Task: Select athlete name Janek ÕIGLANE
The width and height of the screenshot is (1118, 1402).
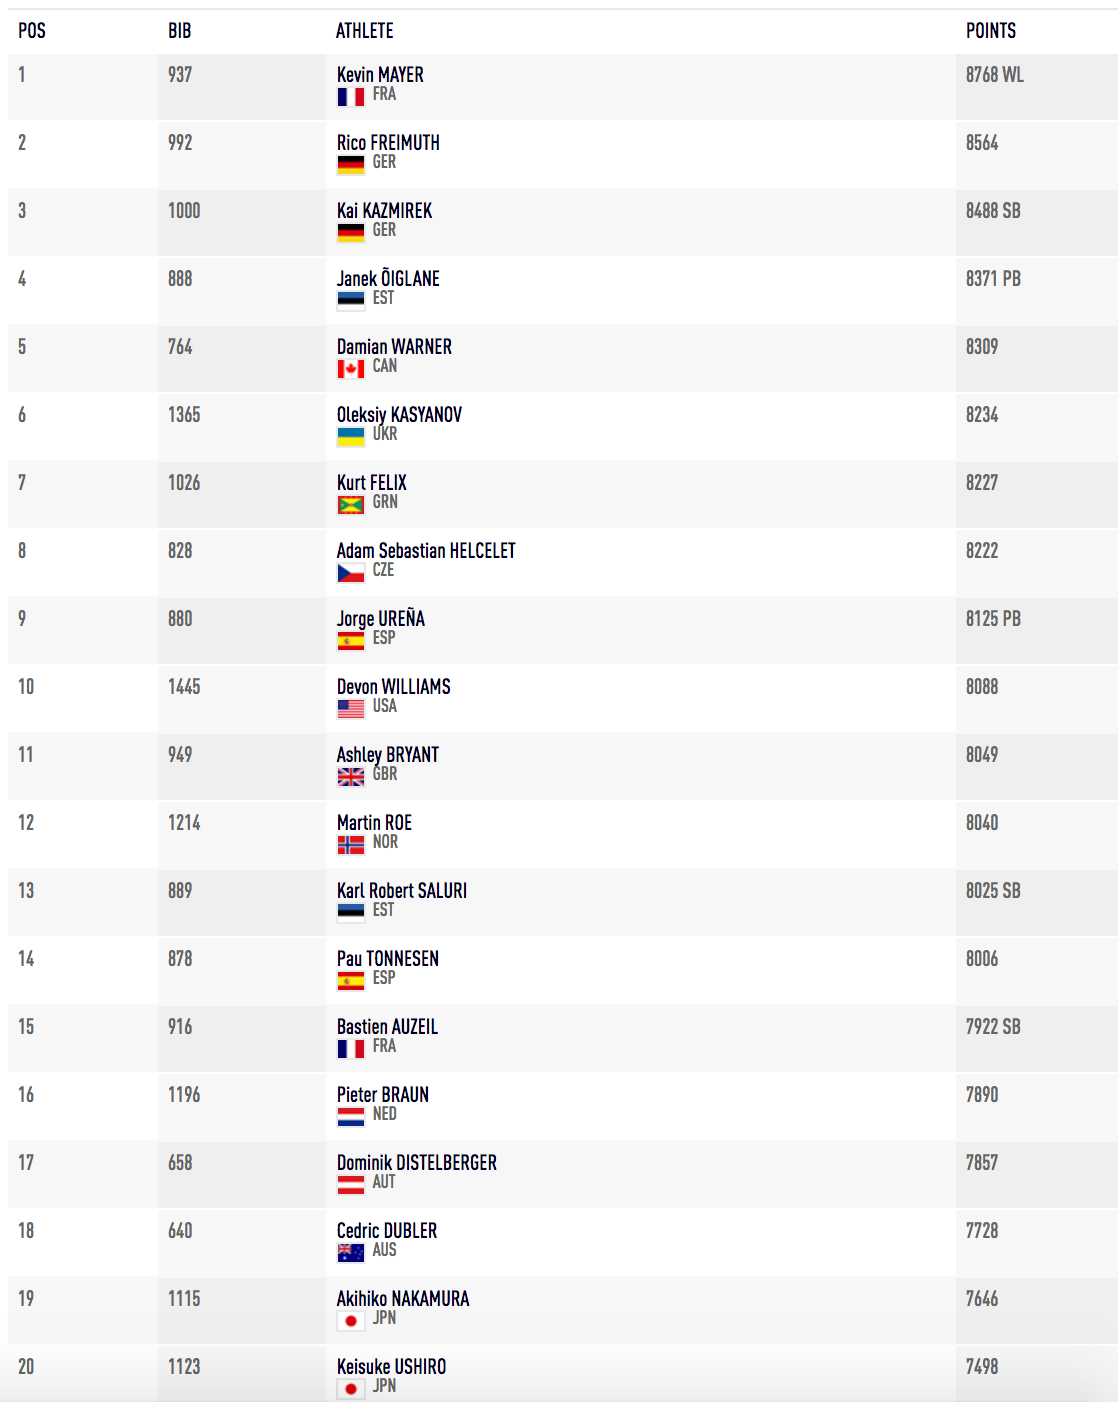Action: point(388,279)
